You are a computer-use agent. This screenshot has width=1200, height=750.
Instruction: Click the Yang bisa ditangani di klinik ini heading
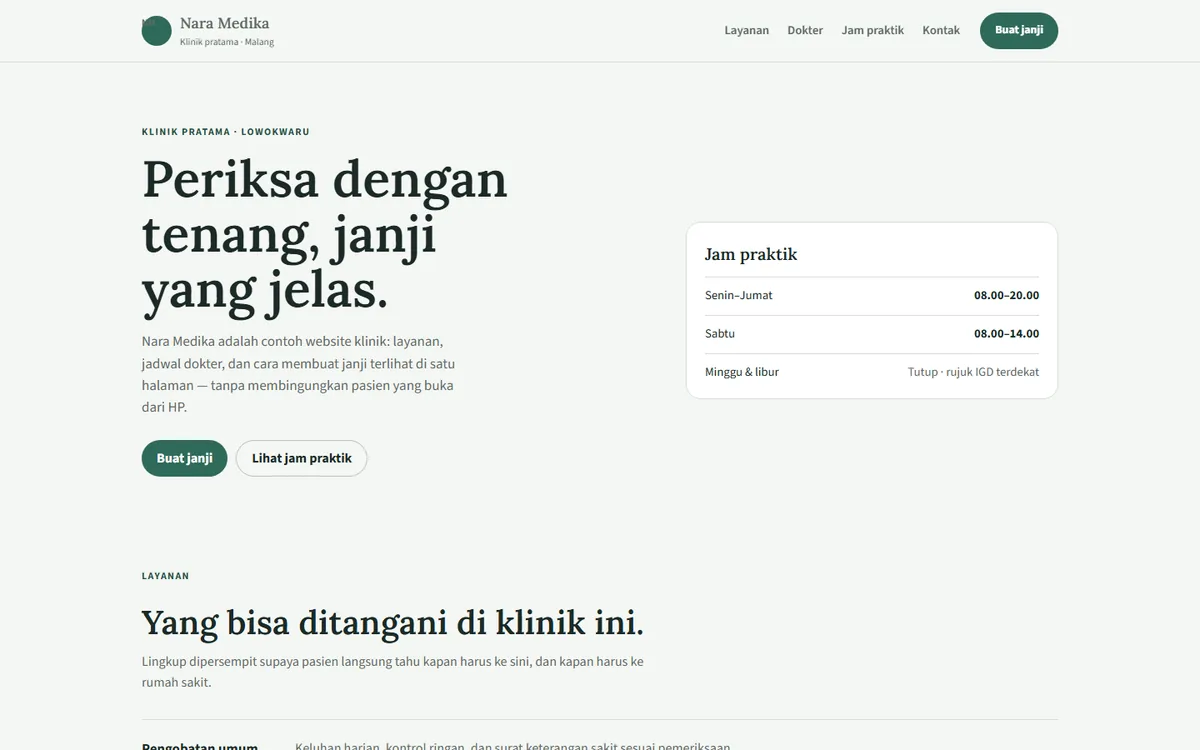(x=393, y=622)
